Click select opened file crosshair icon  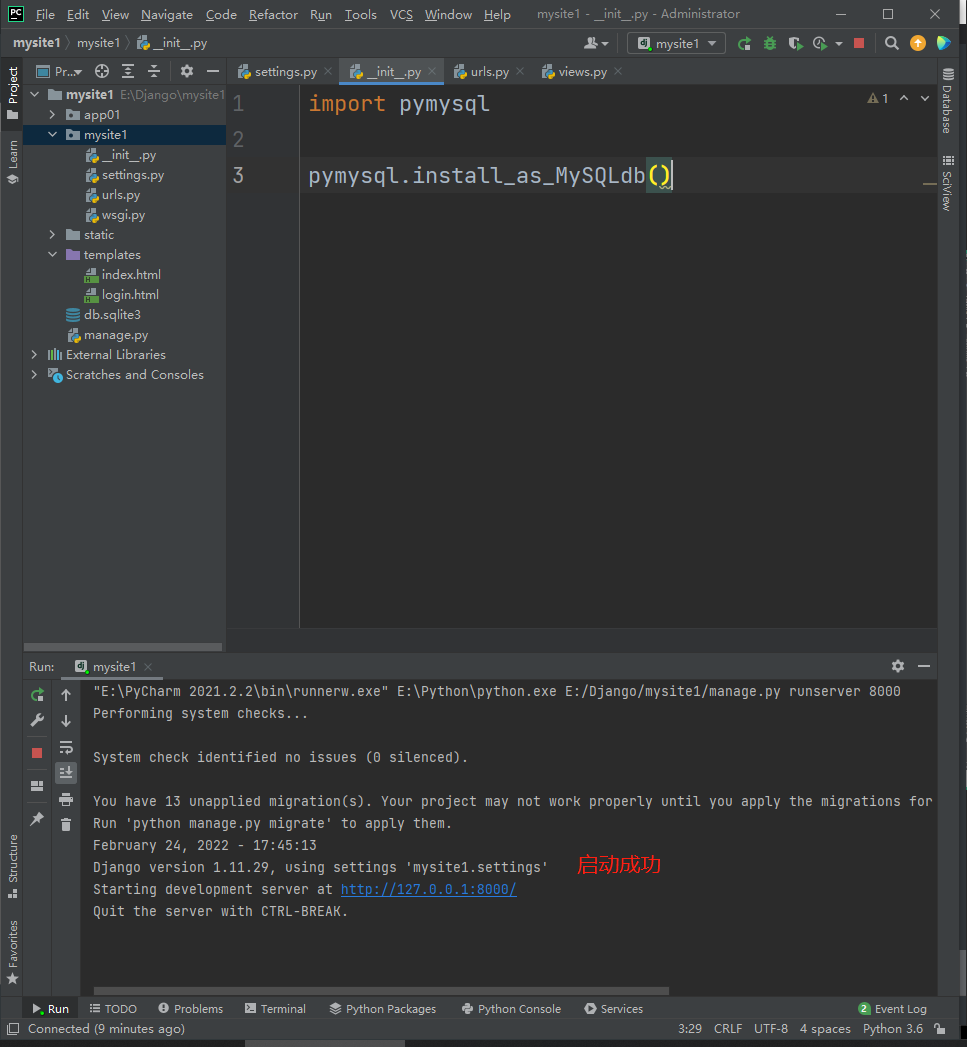(x=102, y=71)
